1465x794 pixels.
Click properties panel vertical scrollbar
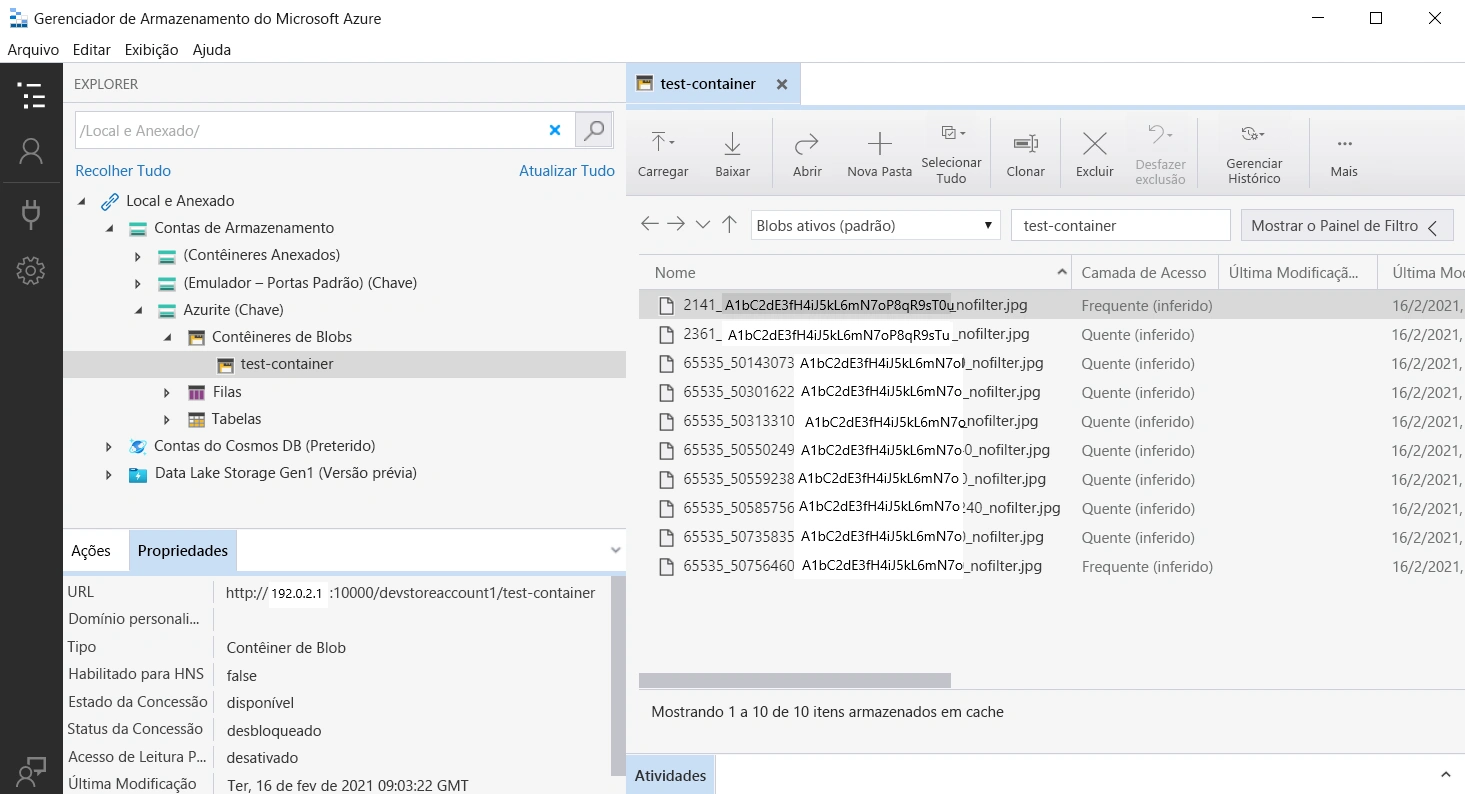point(619,676)
